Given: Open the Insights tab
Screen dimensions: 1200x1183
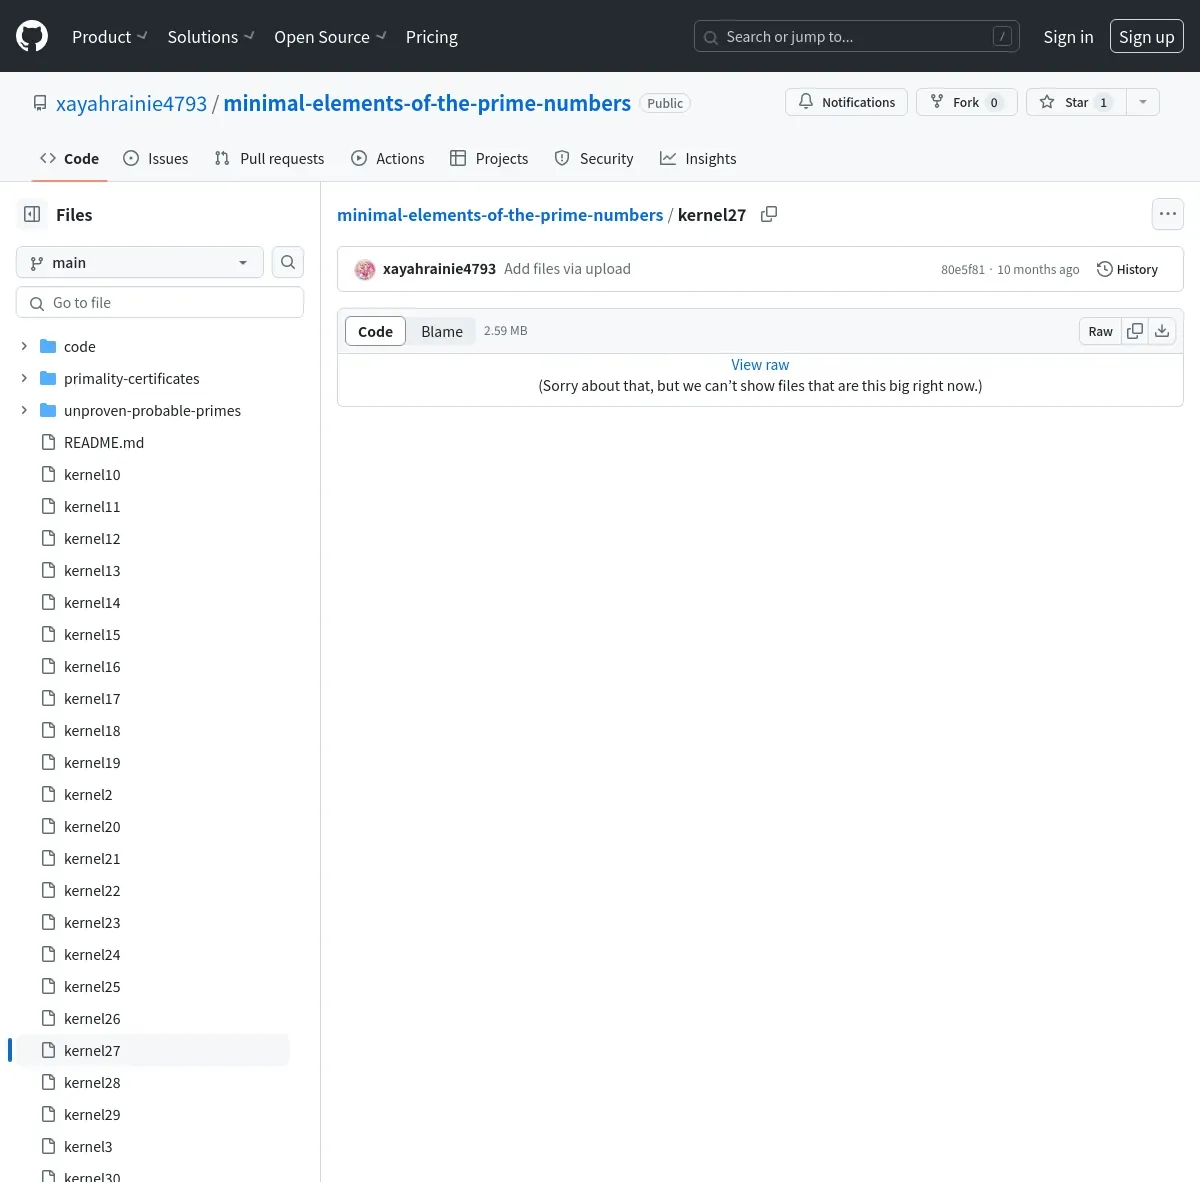Looking at the screenshot, I should click(698, 158).
